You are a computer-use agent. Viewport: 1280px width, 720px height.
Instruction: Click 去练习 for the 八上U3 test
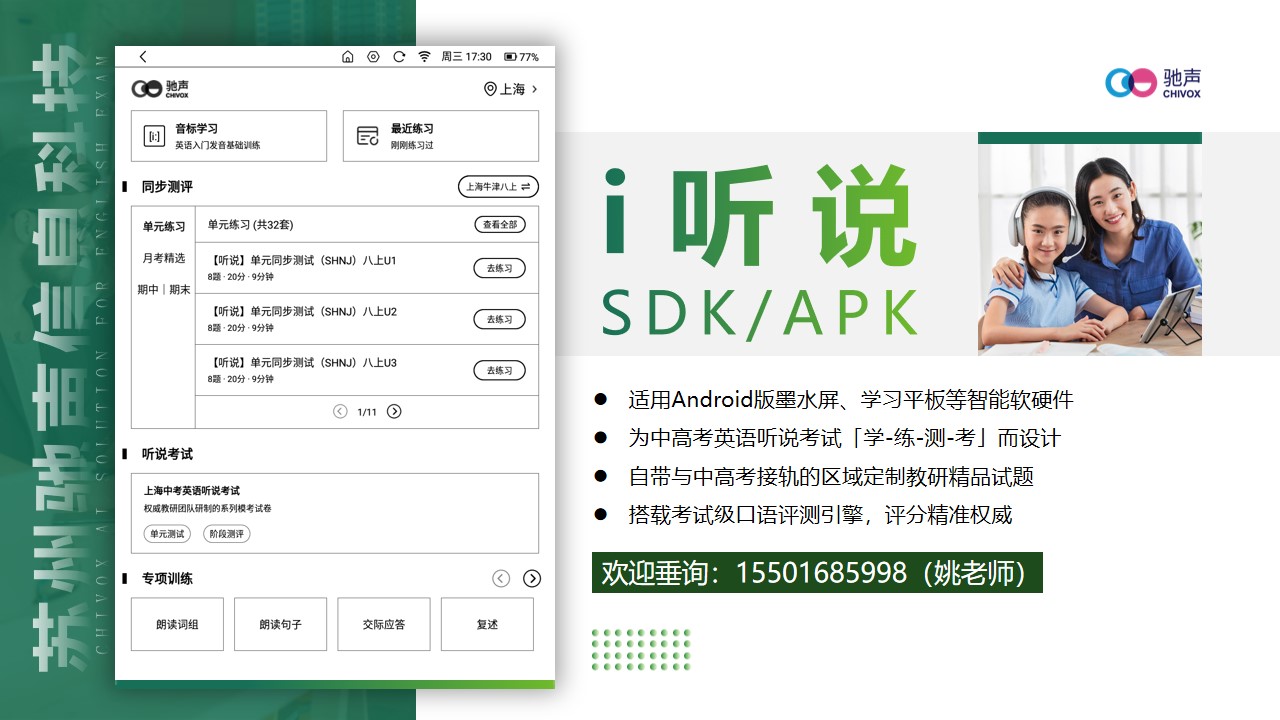point(499,370)
